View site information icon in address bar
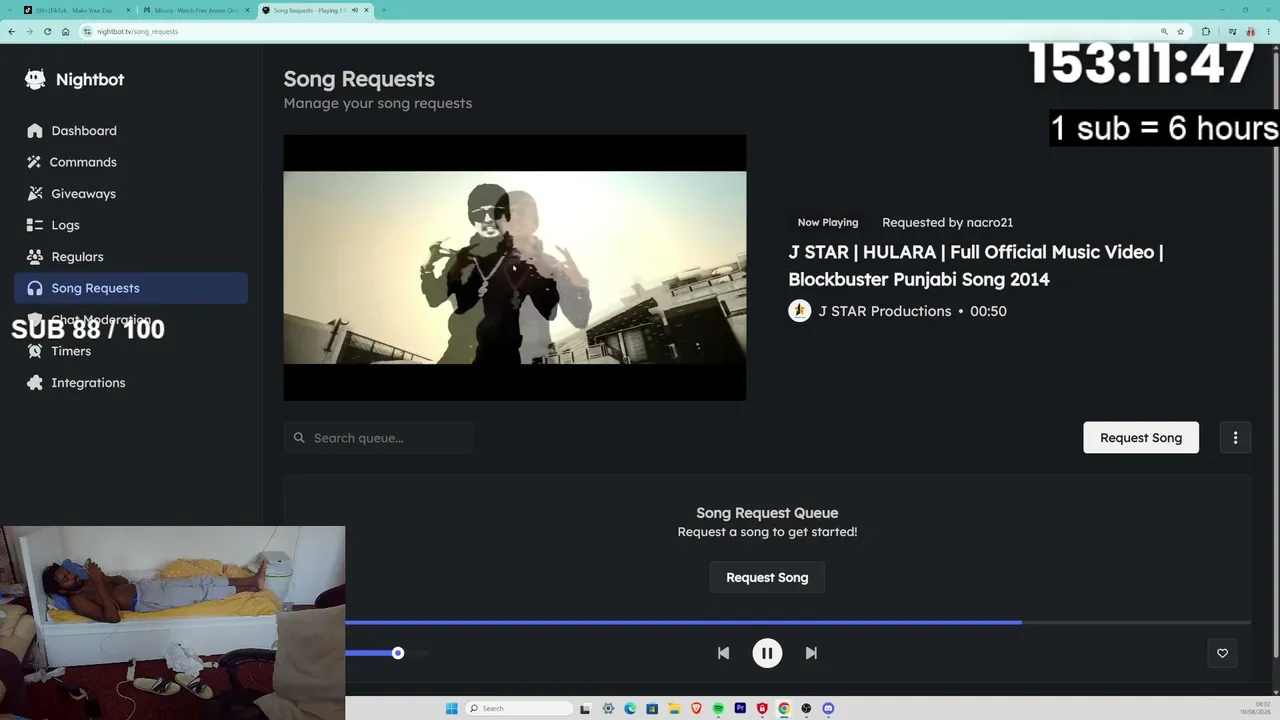This screenshot has height=720, width=1280. [x=88, y=31]
